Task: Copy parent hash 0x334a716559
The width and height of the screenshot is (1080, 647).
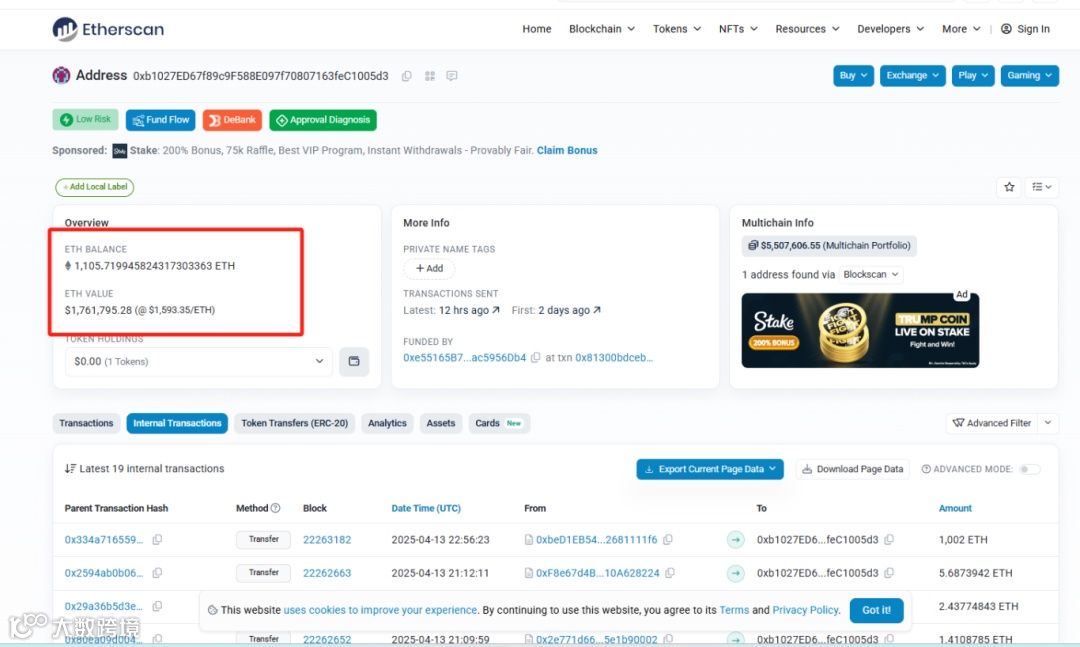Action: [157, 540]
